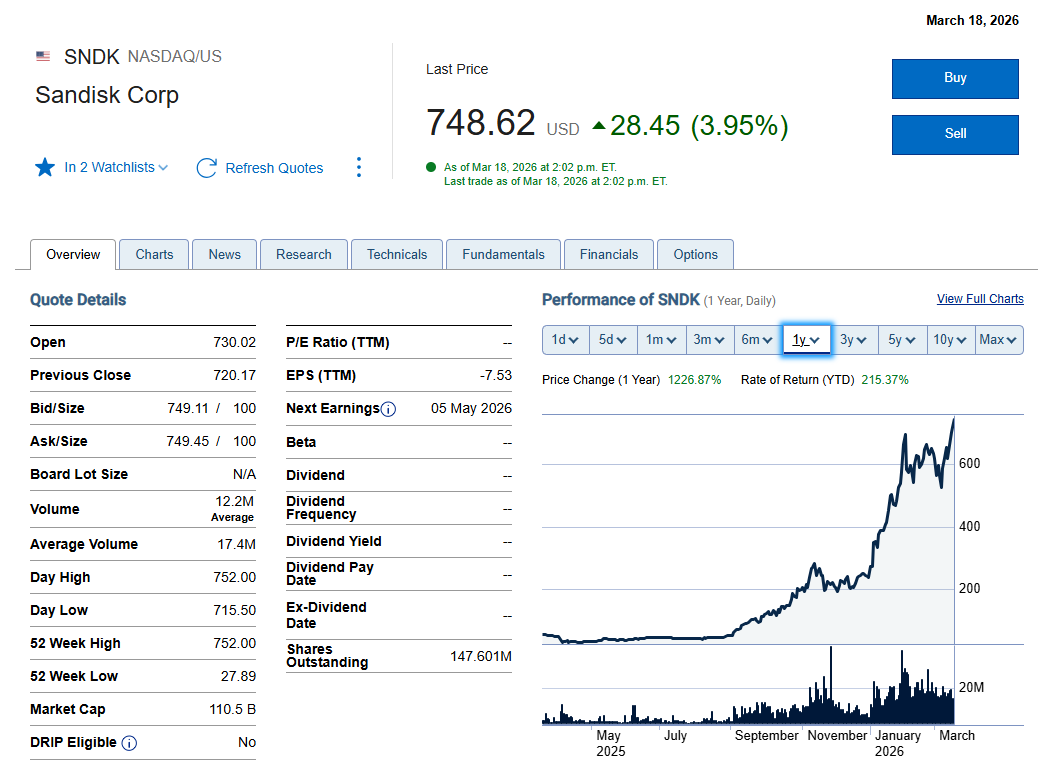Click the Previous Close value 720.17
Screen dimensions: 1038x764
[234, 375]
